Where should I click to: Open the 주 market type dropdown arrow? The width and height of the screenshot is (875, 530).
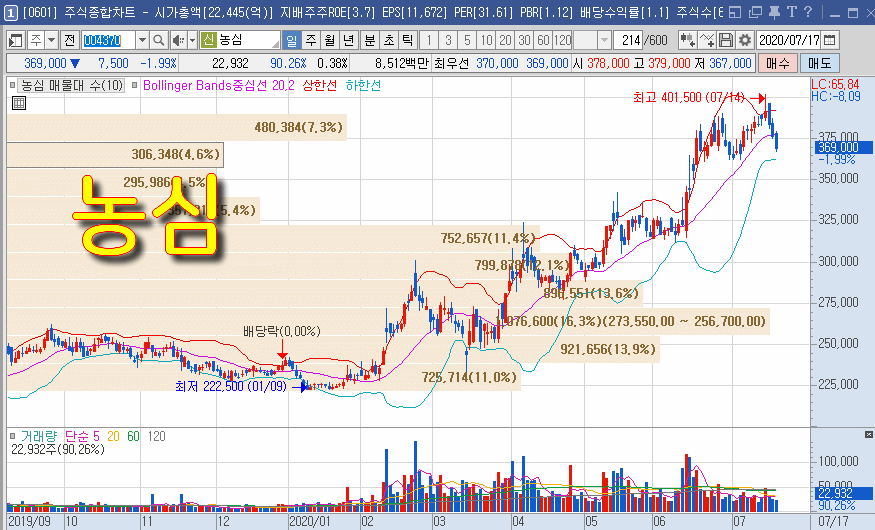click(x=51, y=40)
